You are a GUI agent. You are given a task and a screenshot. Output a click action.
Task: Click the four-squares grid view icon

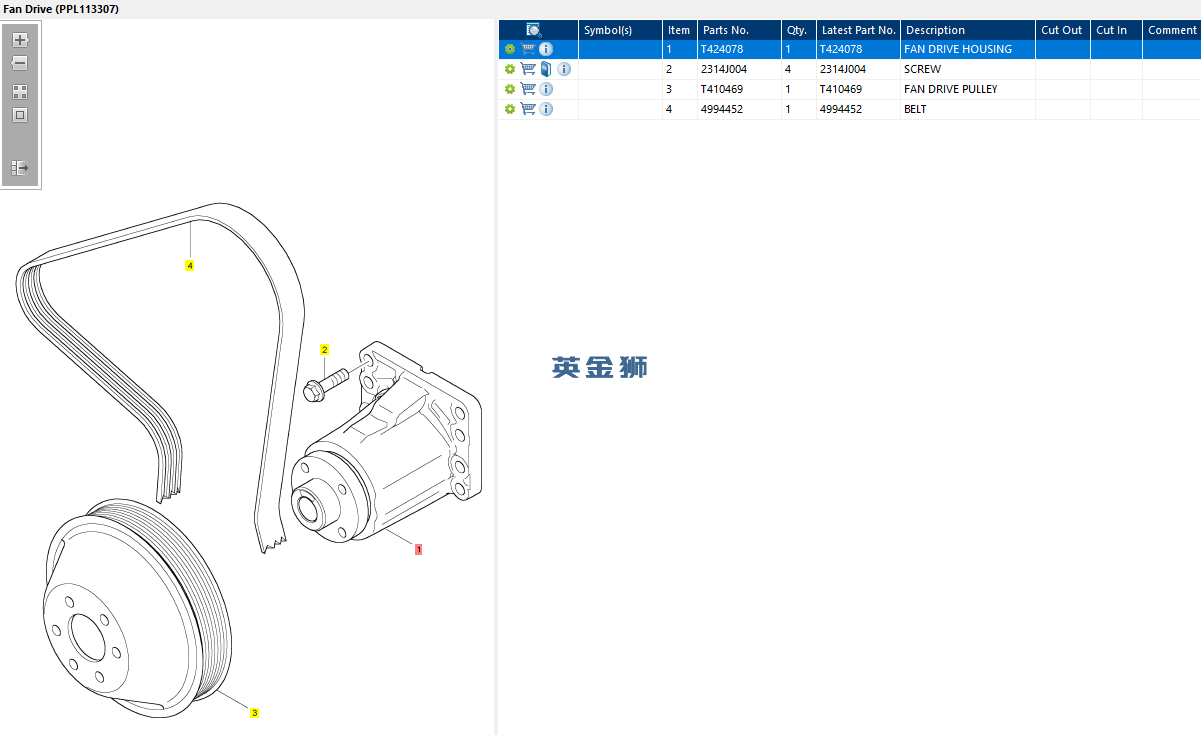tap(20, 91)
